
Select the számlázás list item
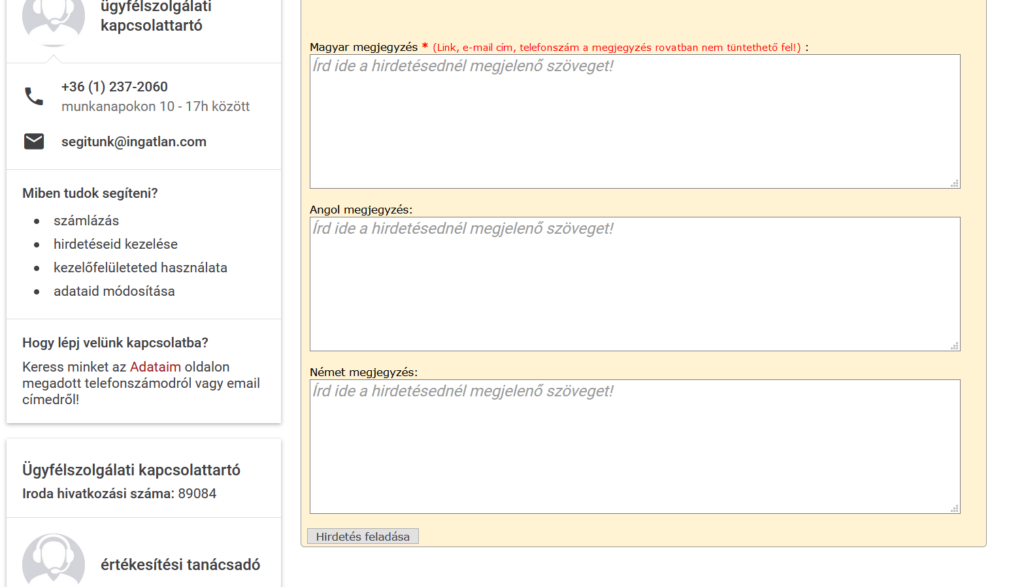pyautogui.click(x=86, y=220)
